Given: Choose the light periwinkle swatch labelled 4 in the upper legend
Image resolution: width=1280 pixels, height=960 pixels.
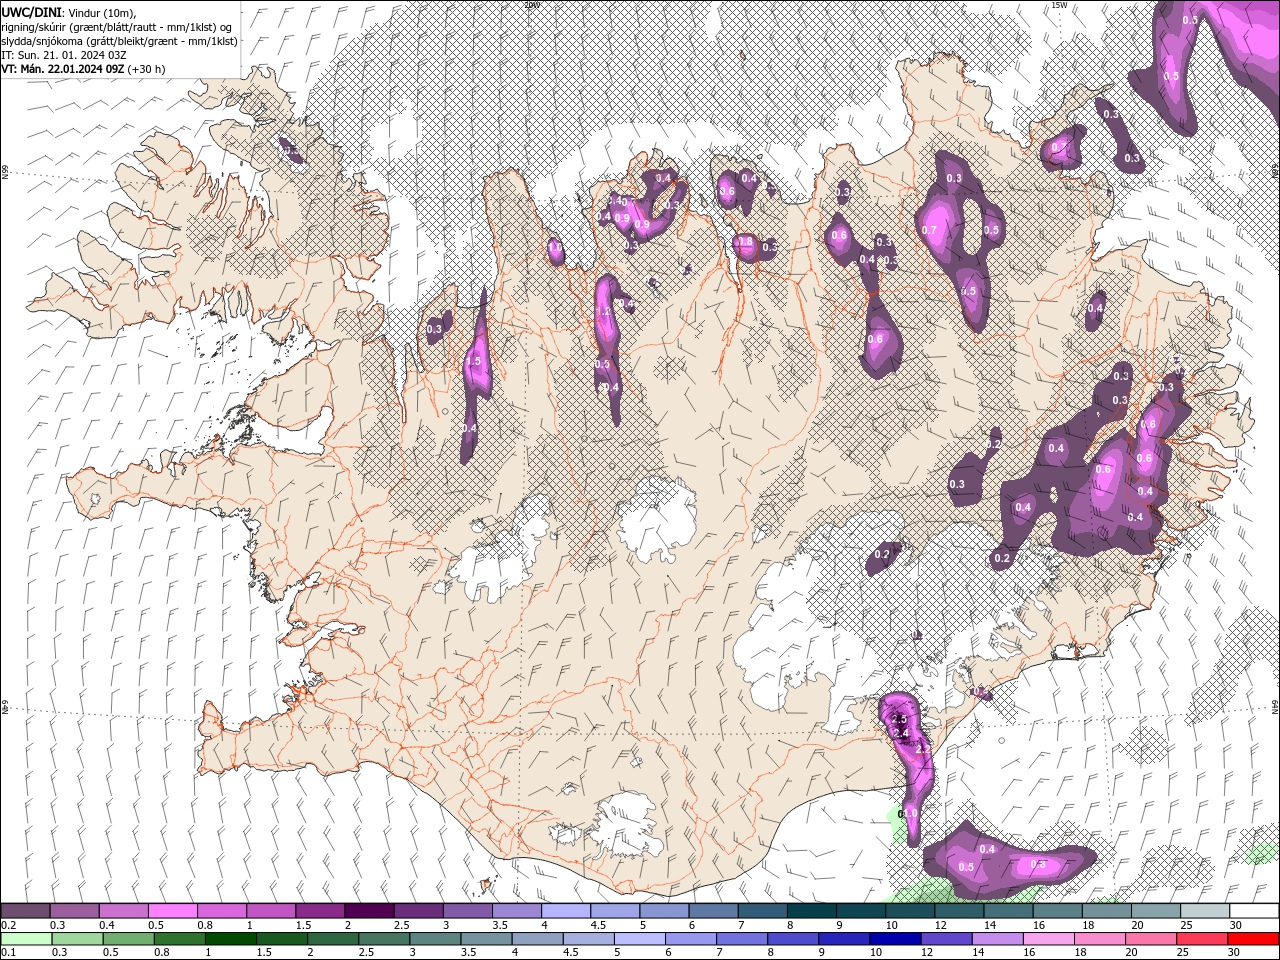Looking at the screenshot, I should tap(566, 911).
